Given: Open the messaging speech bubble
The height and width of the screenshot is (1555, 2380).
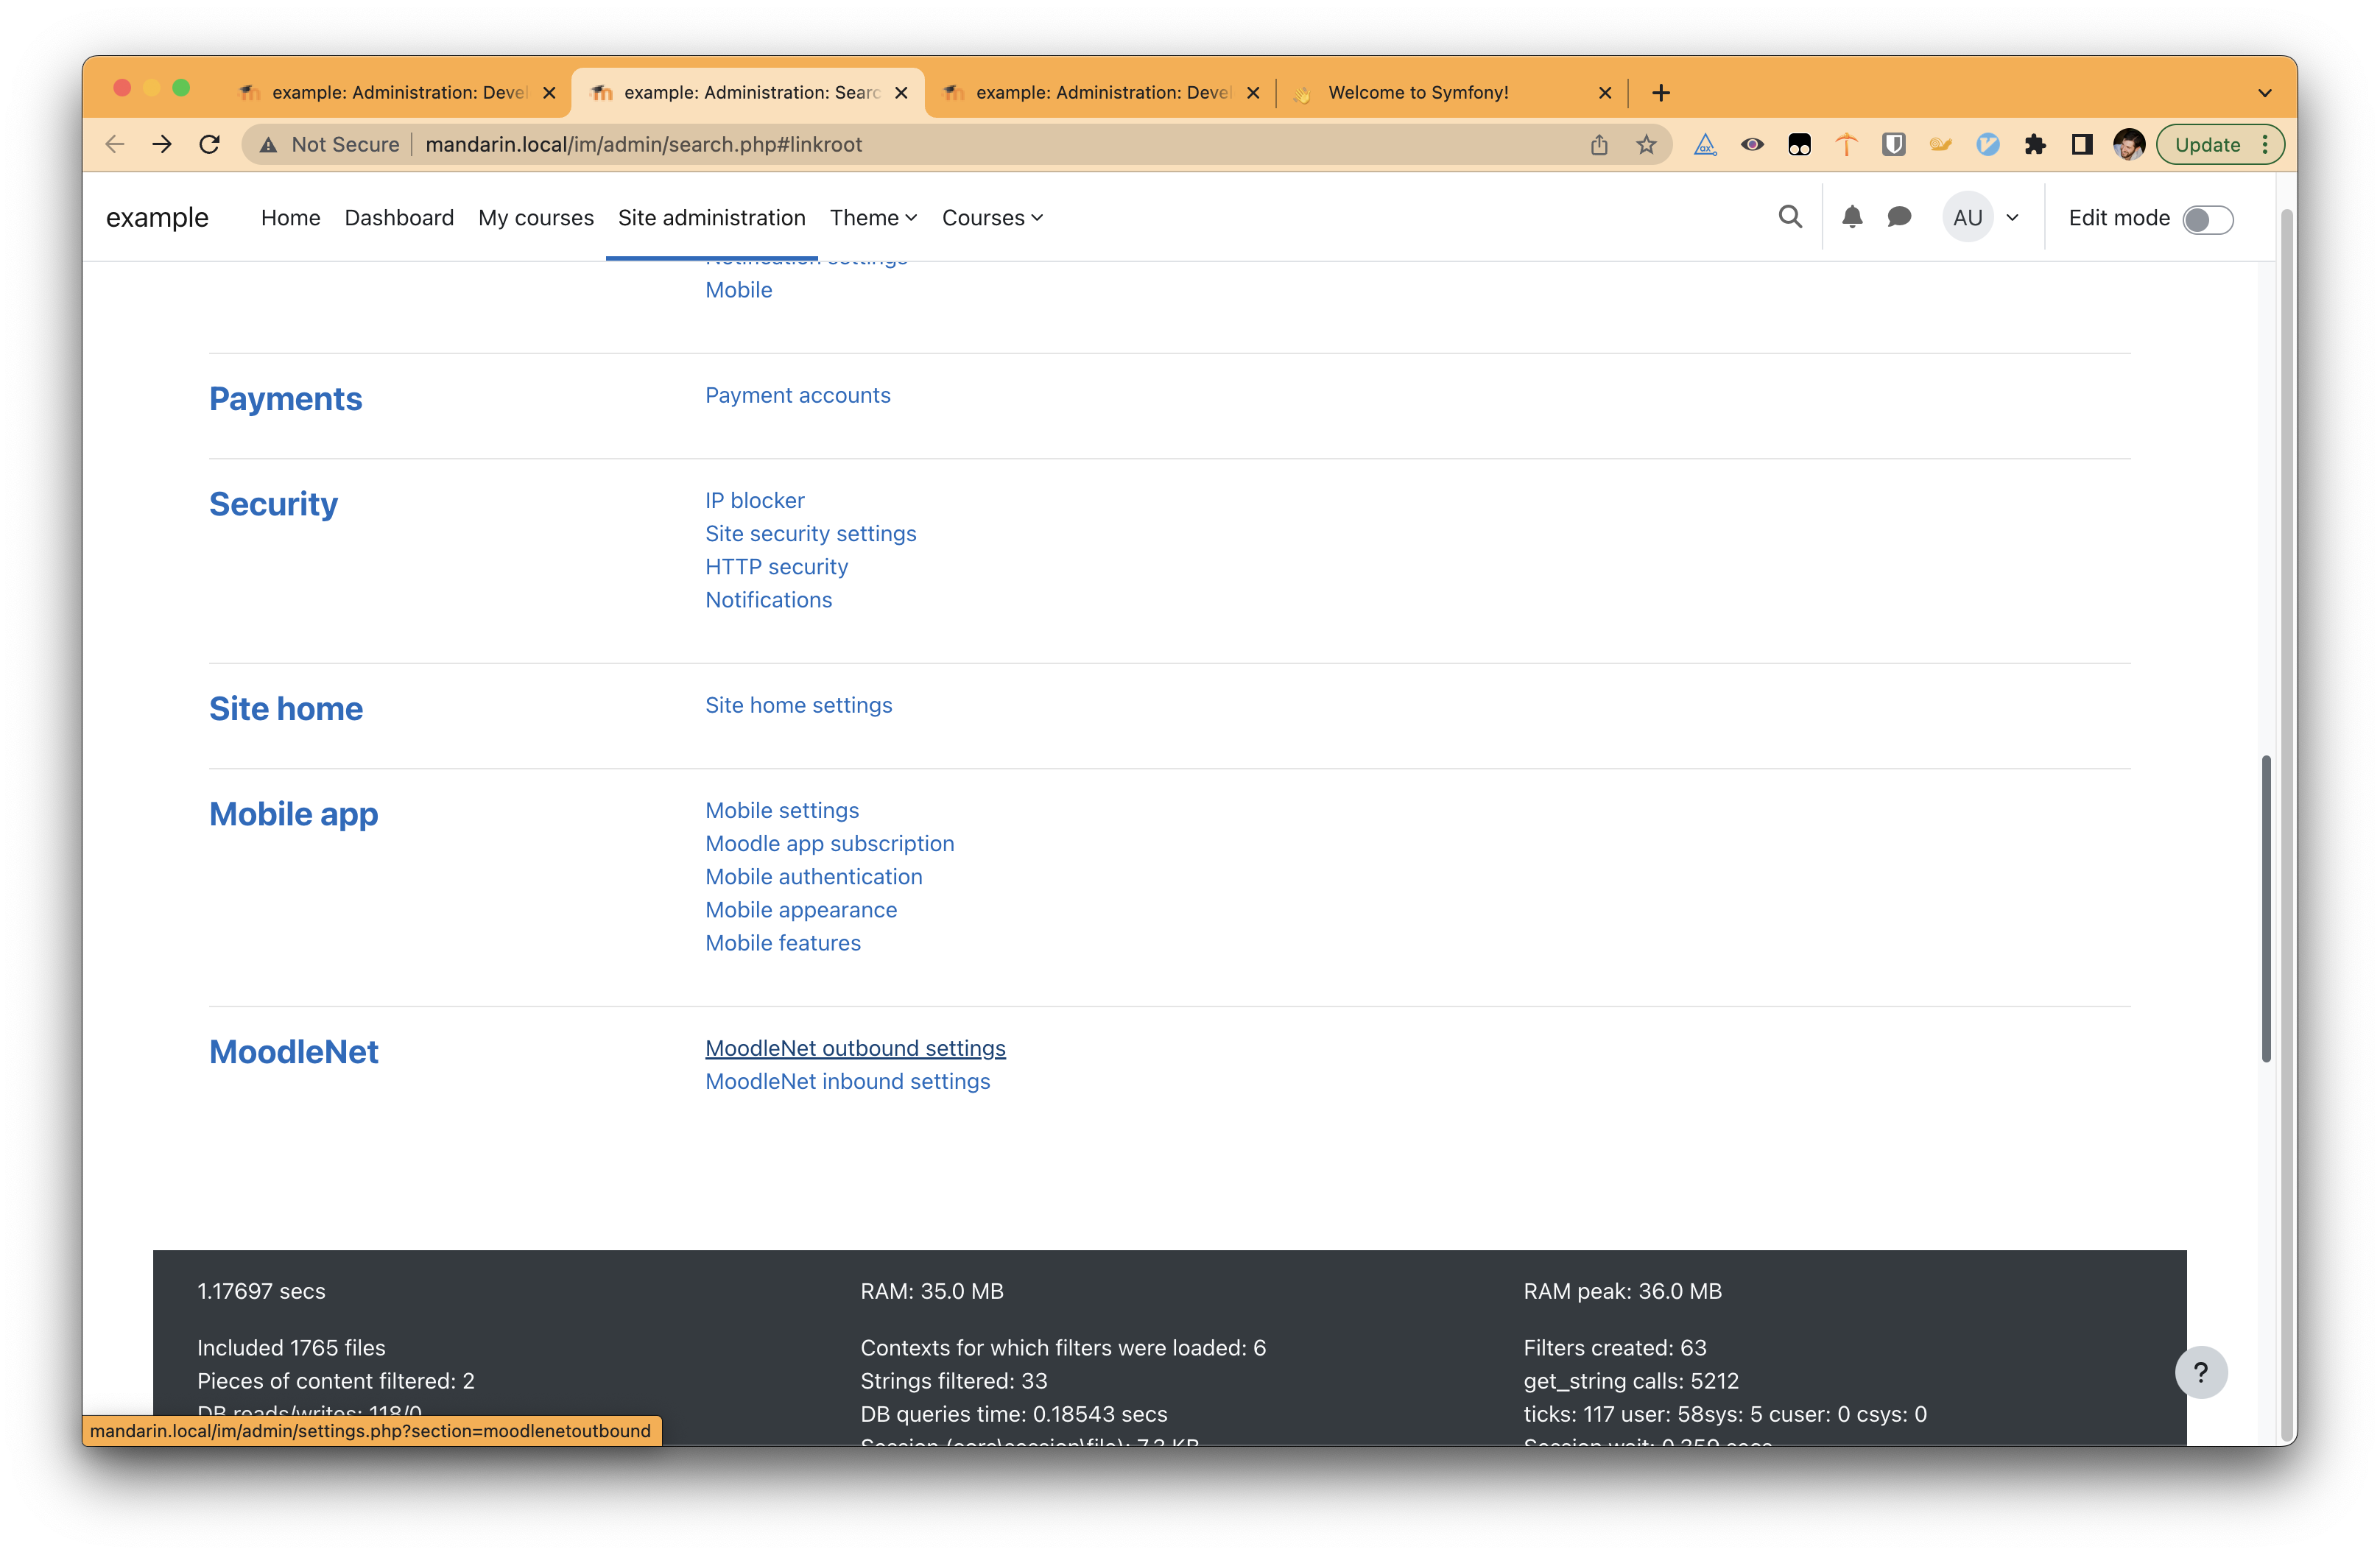Looking at the screenshot, I should point(1899,217).
